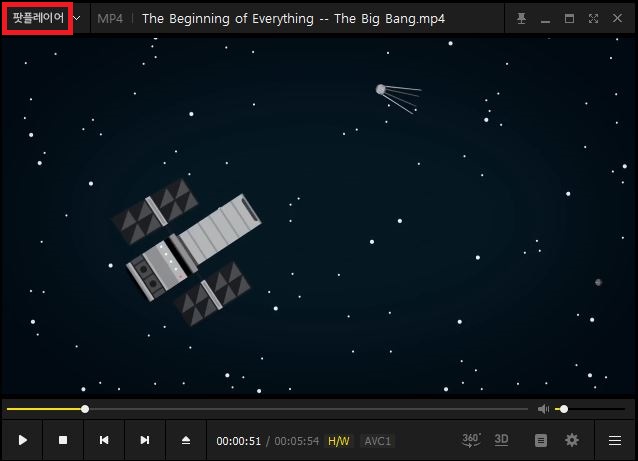Mute the audio via speaker icon

coord(543,409)
